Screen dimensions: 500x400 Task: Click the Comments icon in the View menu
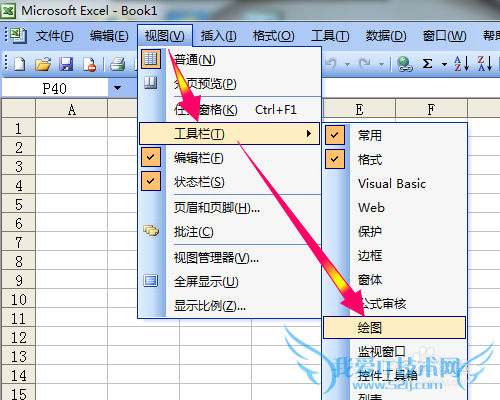(x=151, y=231)
